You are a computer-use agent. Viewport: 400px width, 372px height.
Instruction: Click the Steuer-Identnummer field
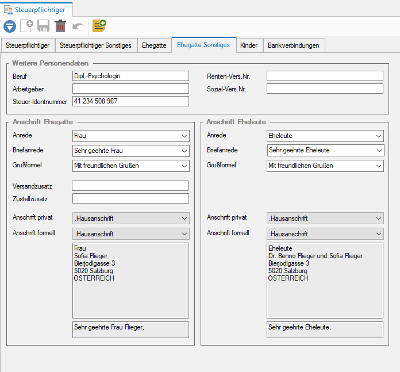(130, 101)
